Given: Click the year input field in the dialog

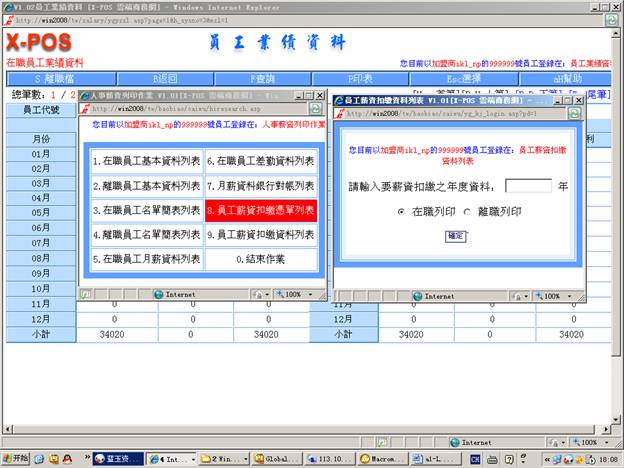Looking at the screenshot, I should [x=528, y=186].
